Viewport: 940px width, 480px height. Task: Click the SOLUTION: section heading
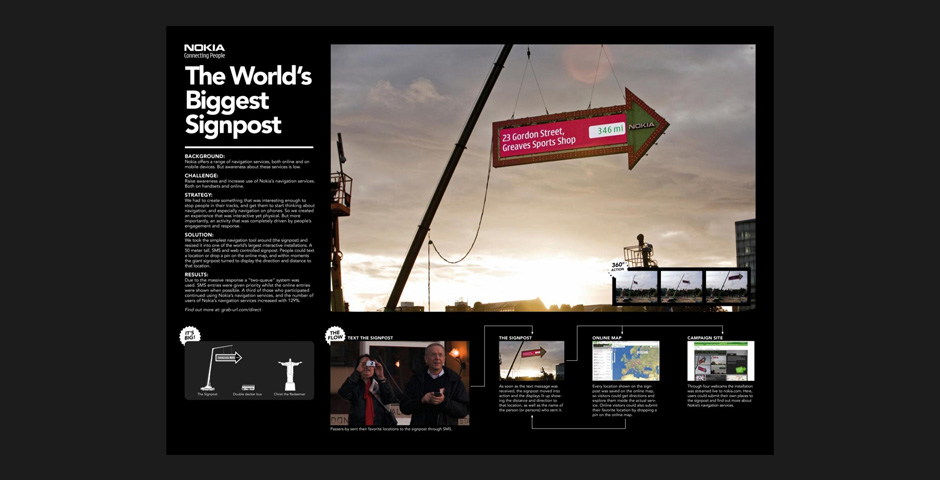pos(199,235)
